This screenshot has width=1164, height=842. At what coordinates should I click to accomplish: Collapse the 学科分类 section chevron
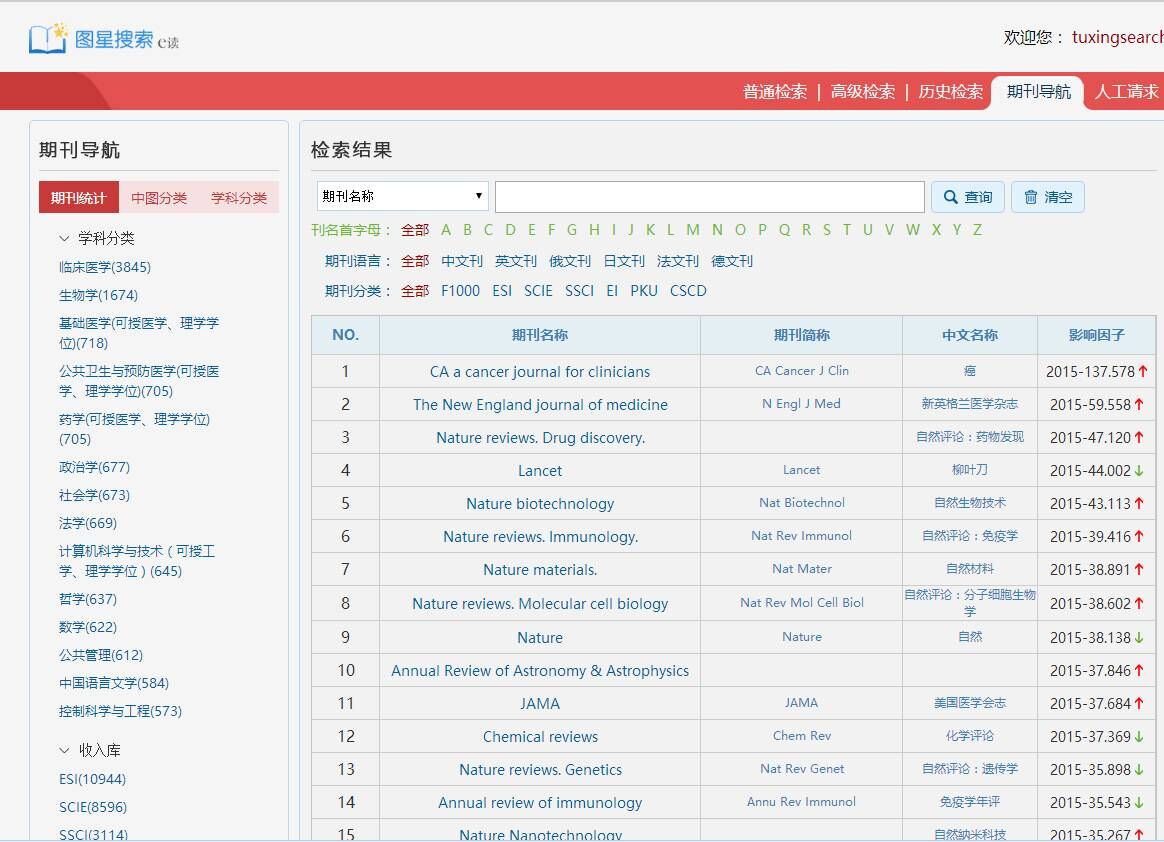[65, 238]
